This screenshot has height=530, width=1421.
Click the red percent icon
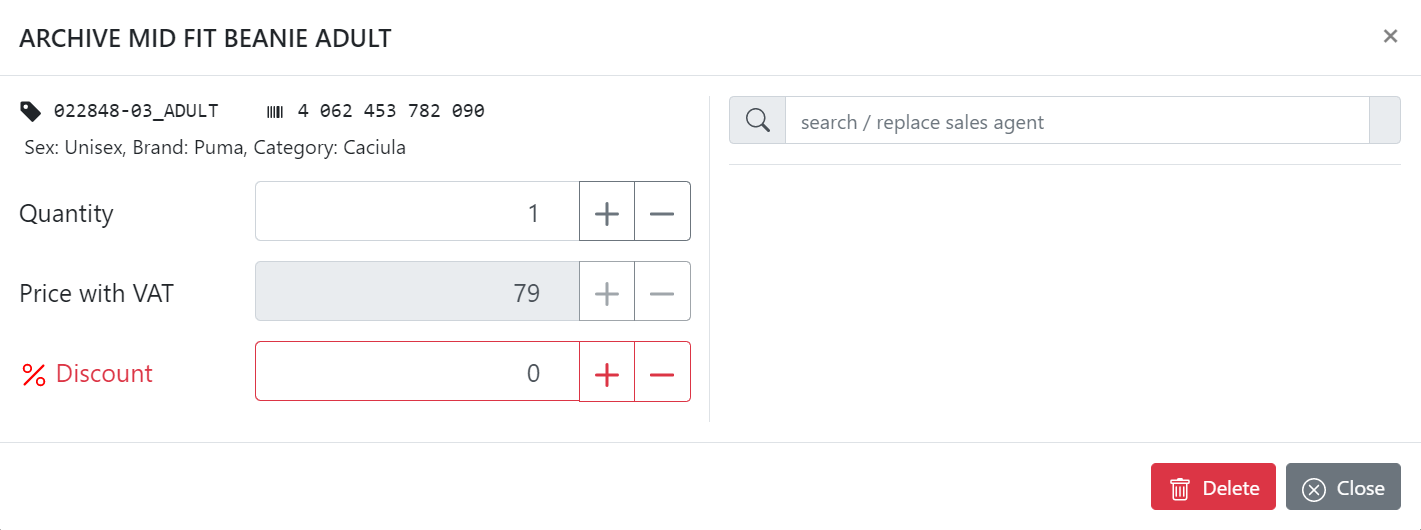click(34, 375)
